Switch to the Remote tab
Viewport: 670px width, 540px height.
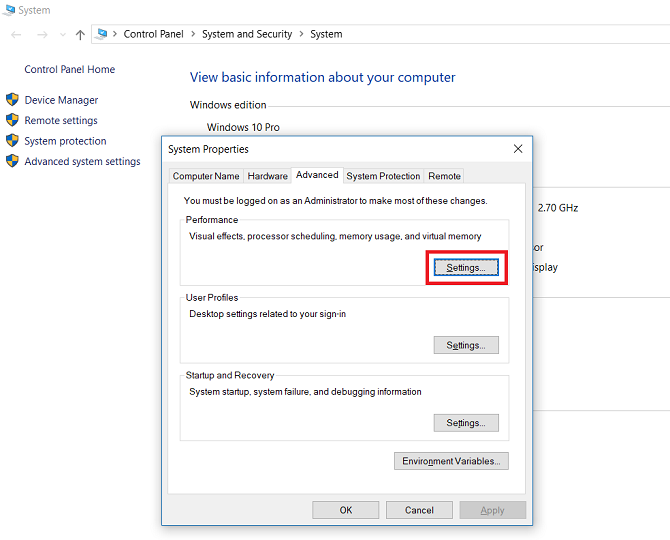(444, 176)
